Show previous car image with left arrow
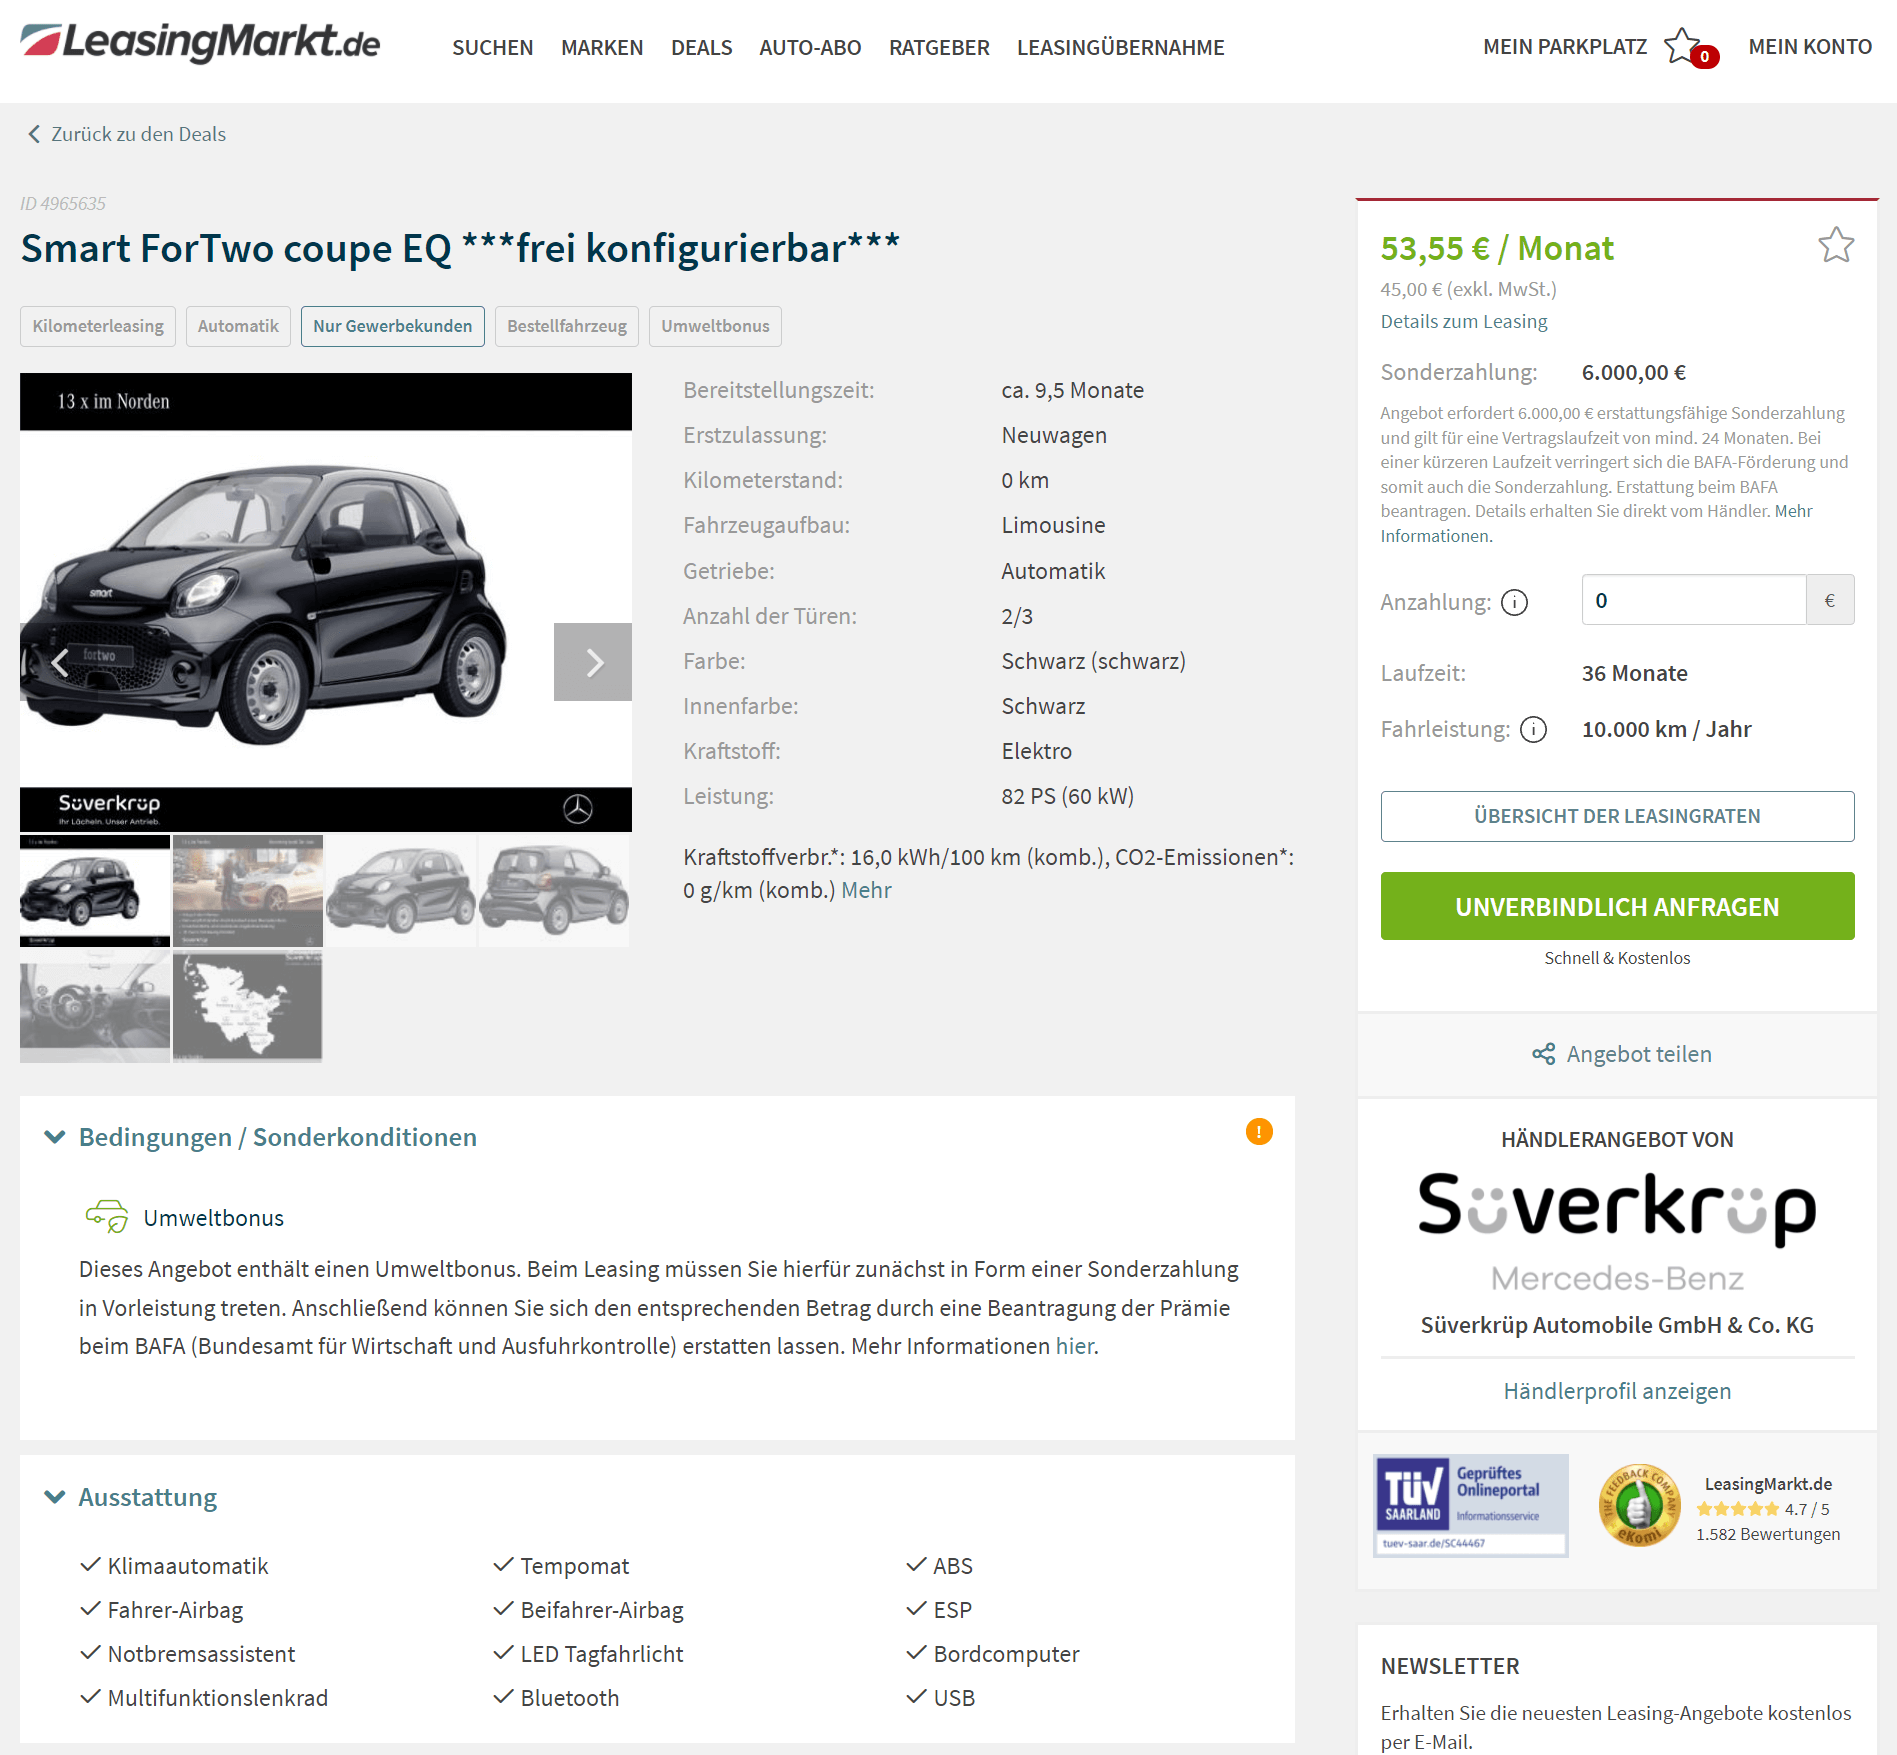Image resolution: width=1897 pixels, height=1755 pixels. [x=60, y=662]
